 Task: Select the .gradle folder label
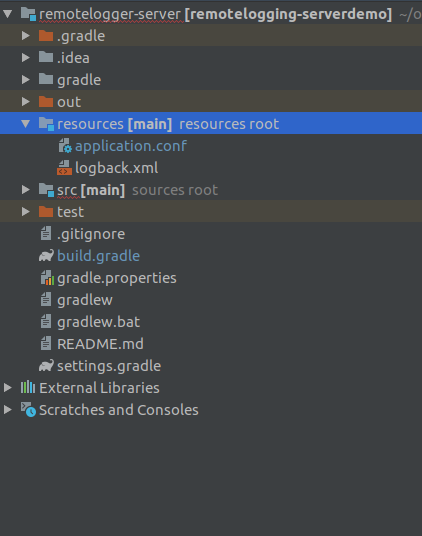81,36
